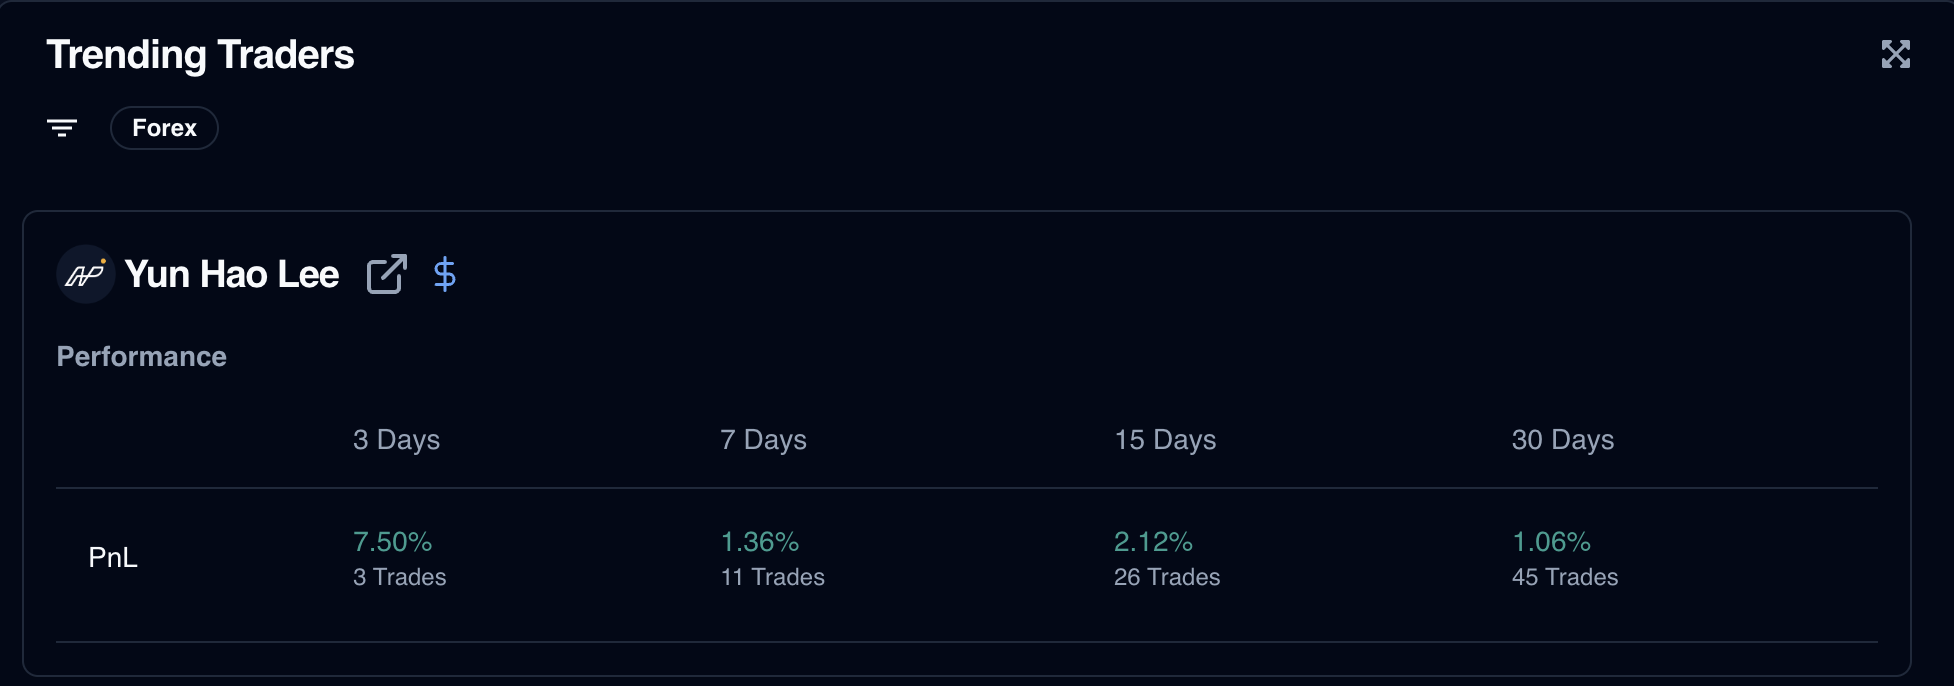Screen dimensions: 1954x686
Task: Click the blue dollar sign icon
Action: coord(445,274)
